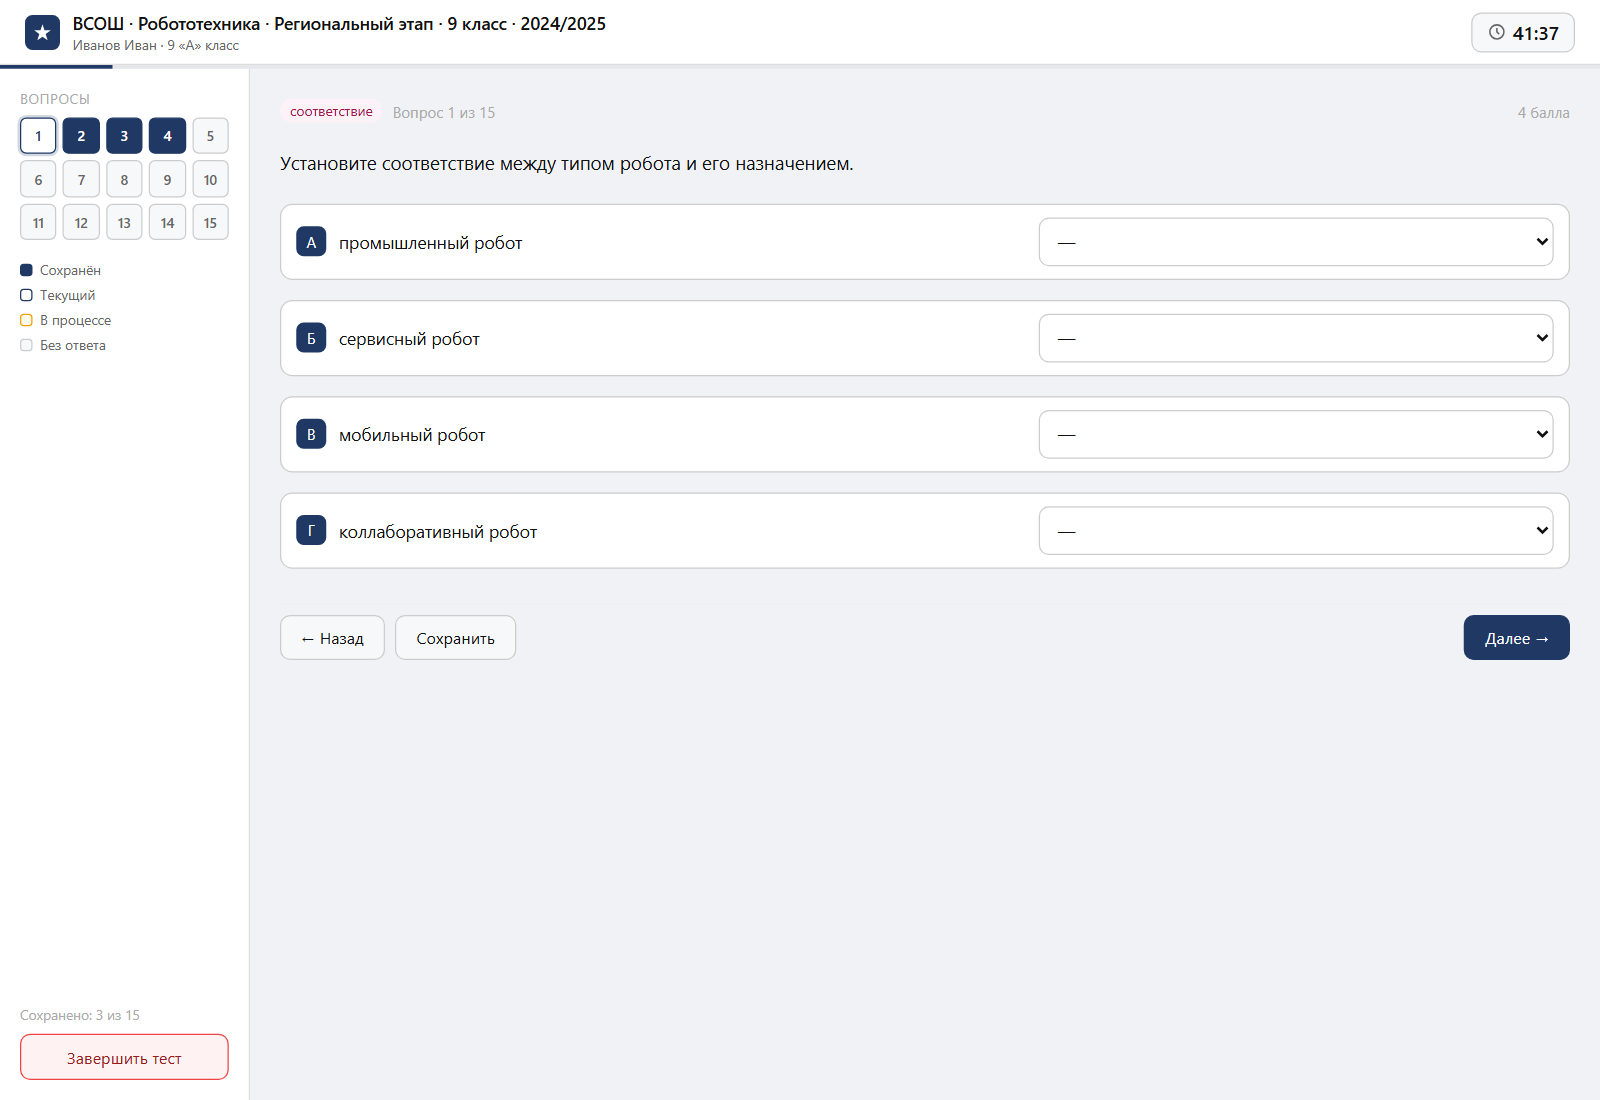Click the clock timer showing 41:37
Image resolution: width=1600 pixels, height=1100 pixels.
click(1522, 33)
